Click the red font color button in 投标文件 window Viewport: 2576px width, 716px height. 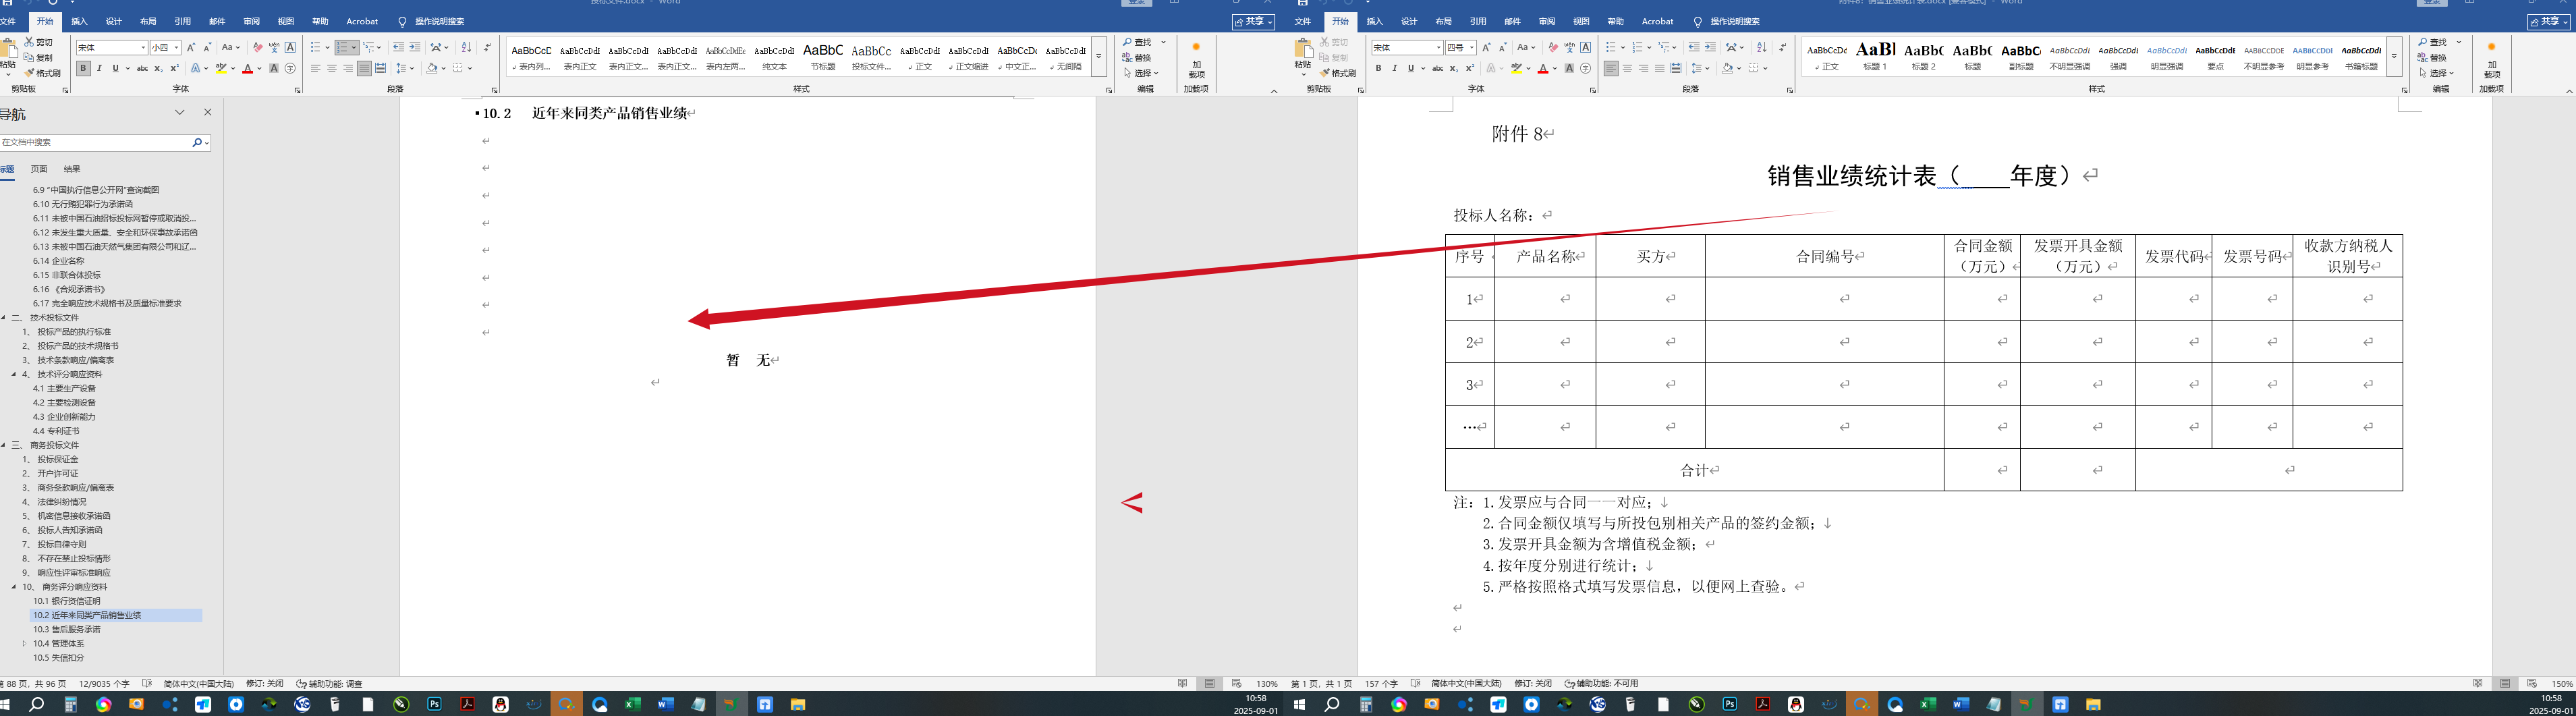point(247,68)
